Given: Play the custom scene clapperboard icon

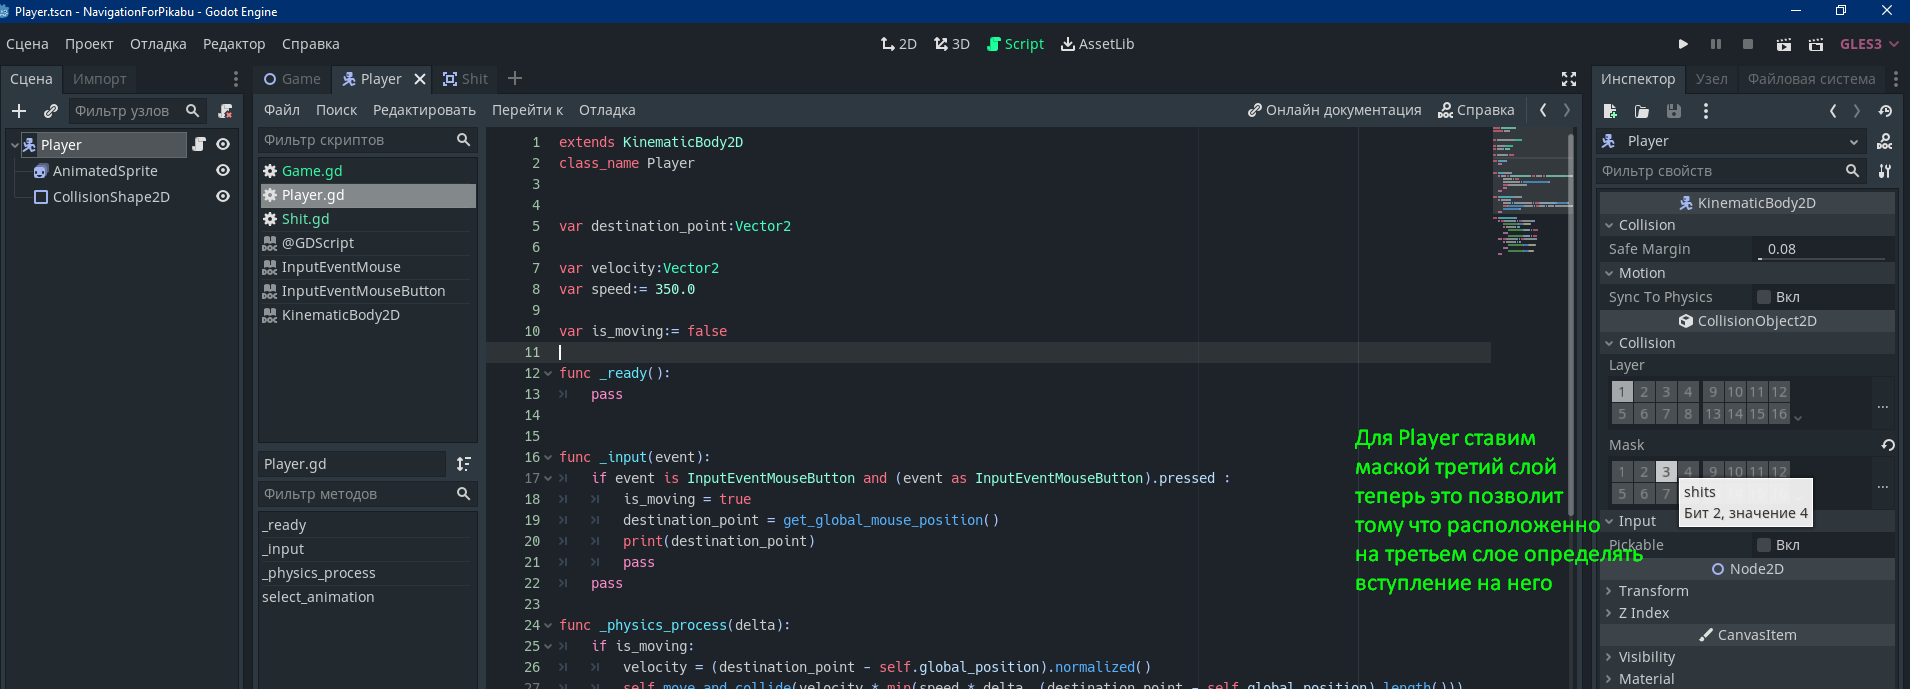Looking at the screenshot, I should 1815,44.
